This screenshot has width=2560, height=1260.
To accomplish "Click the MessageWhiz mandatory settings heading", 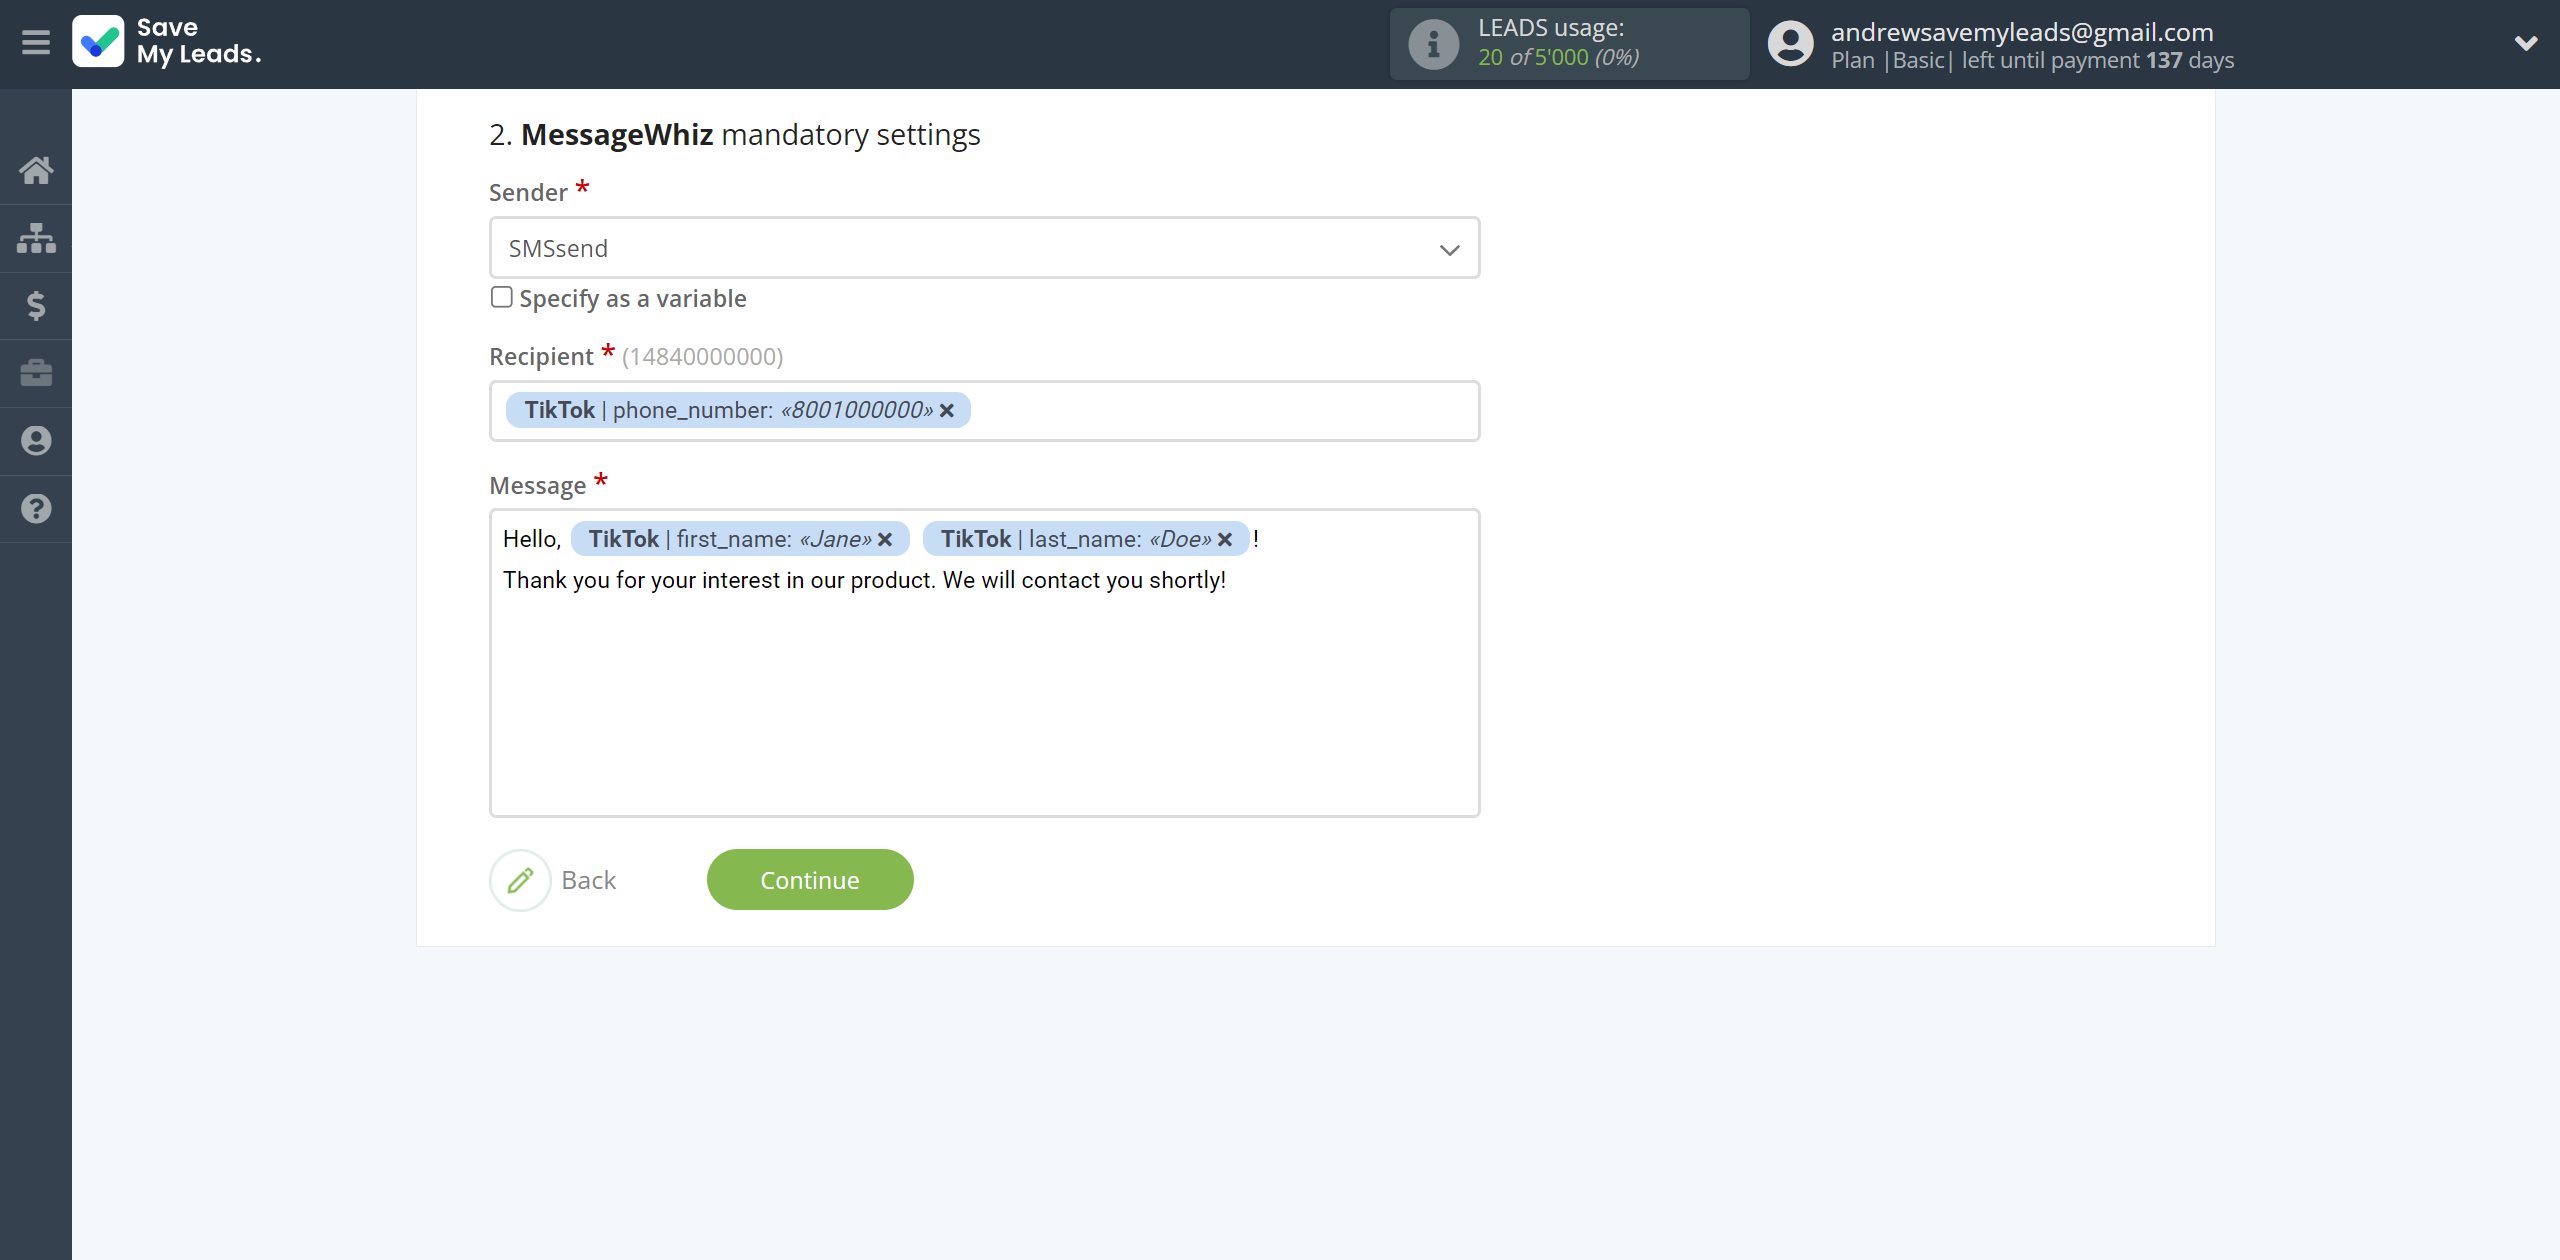I will pos(735,134).
